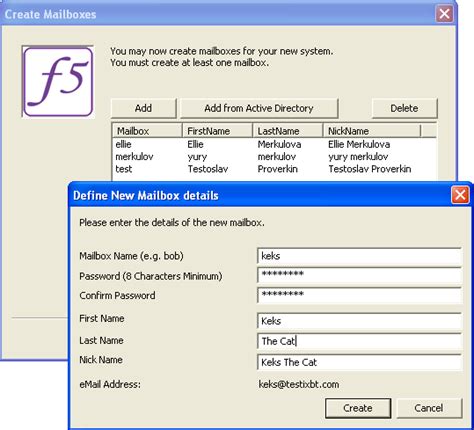Focus the Confirm Password field
The image size is (474, 430).
[359, 295]
